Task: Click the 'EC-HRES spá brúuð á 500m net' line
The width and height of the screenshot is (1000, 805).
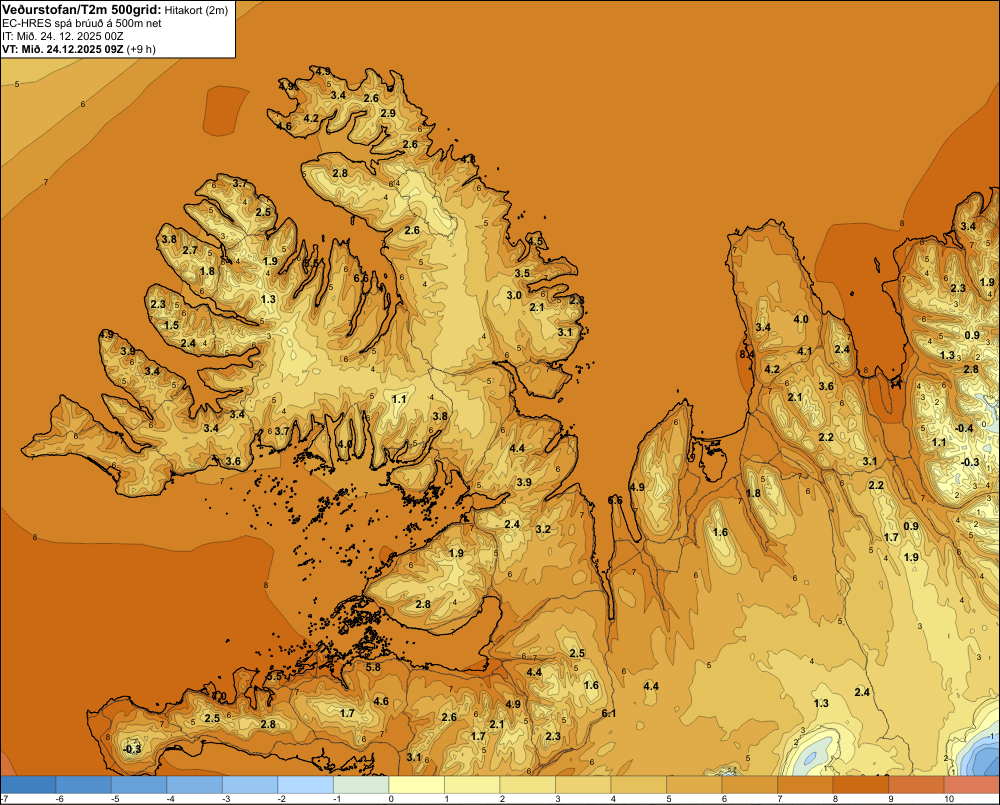Action: [82, 23]
